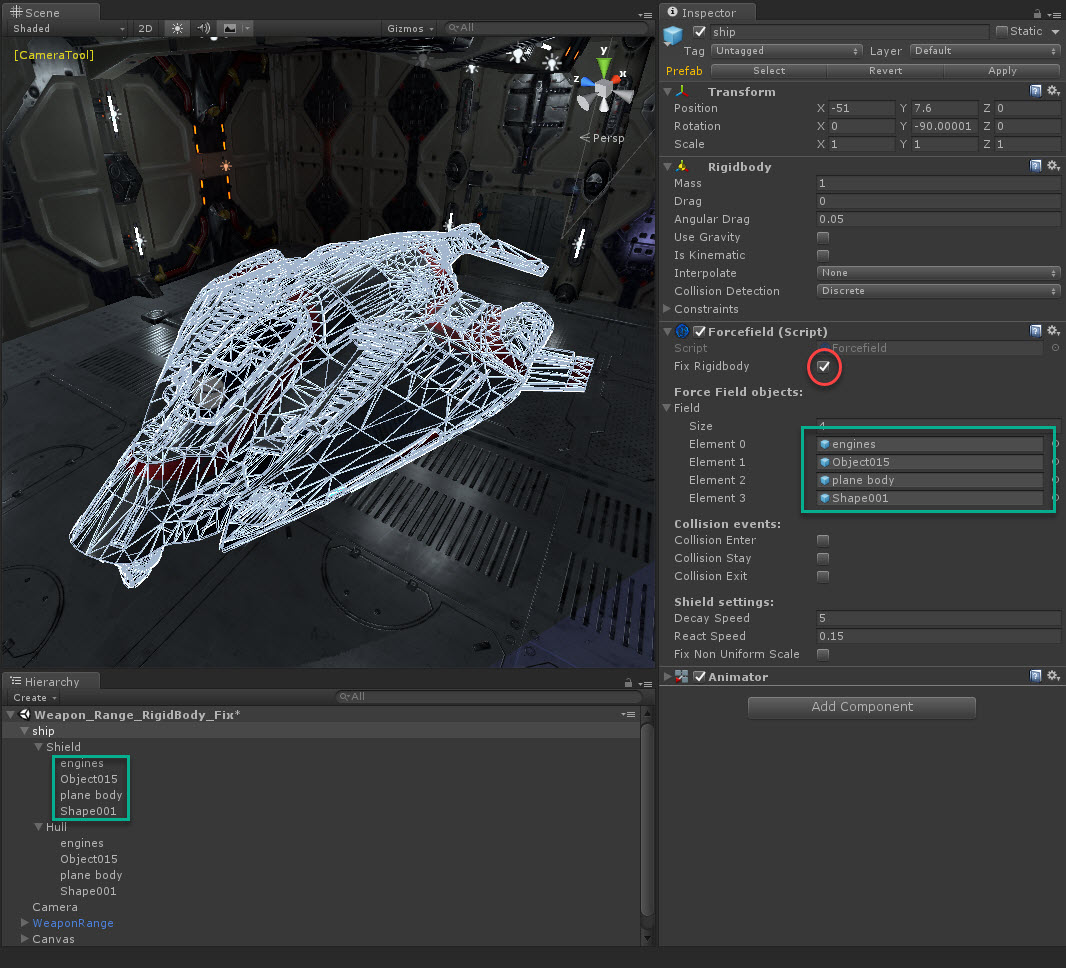Open Forcefield script gear menu
This screenshot has width=1066, height=968.
coord(1053,331)
